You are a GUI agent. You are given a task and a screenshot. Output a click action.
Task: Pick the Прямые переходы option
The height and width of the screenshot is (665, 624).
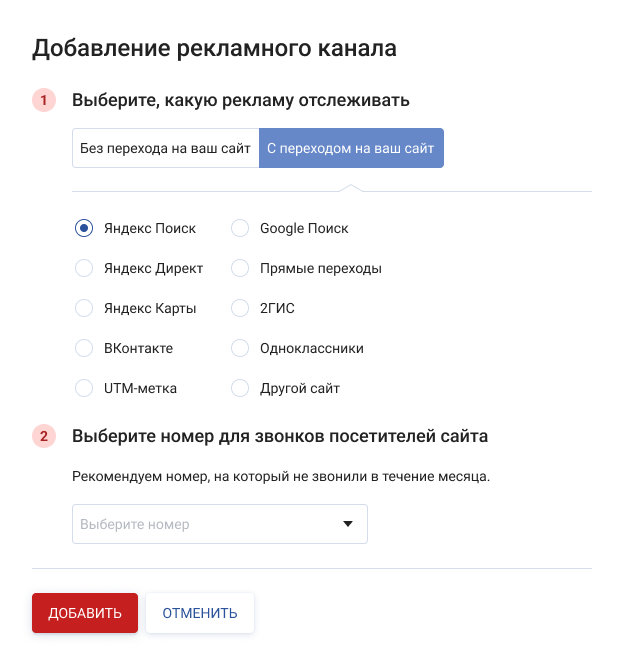[240, 268]
